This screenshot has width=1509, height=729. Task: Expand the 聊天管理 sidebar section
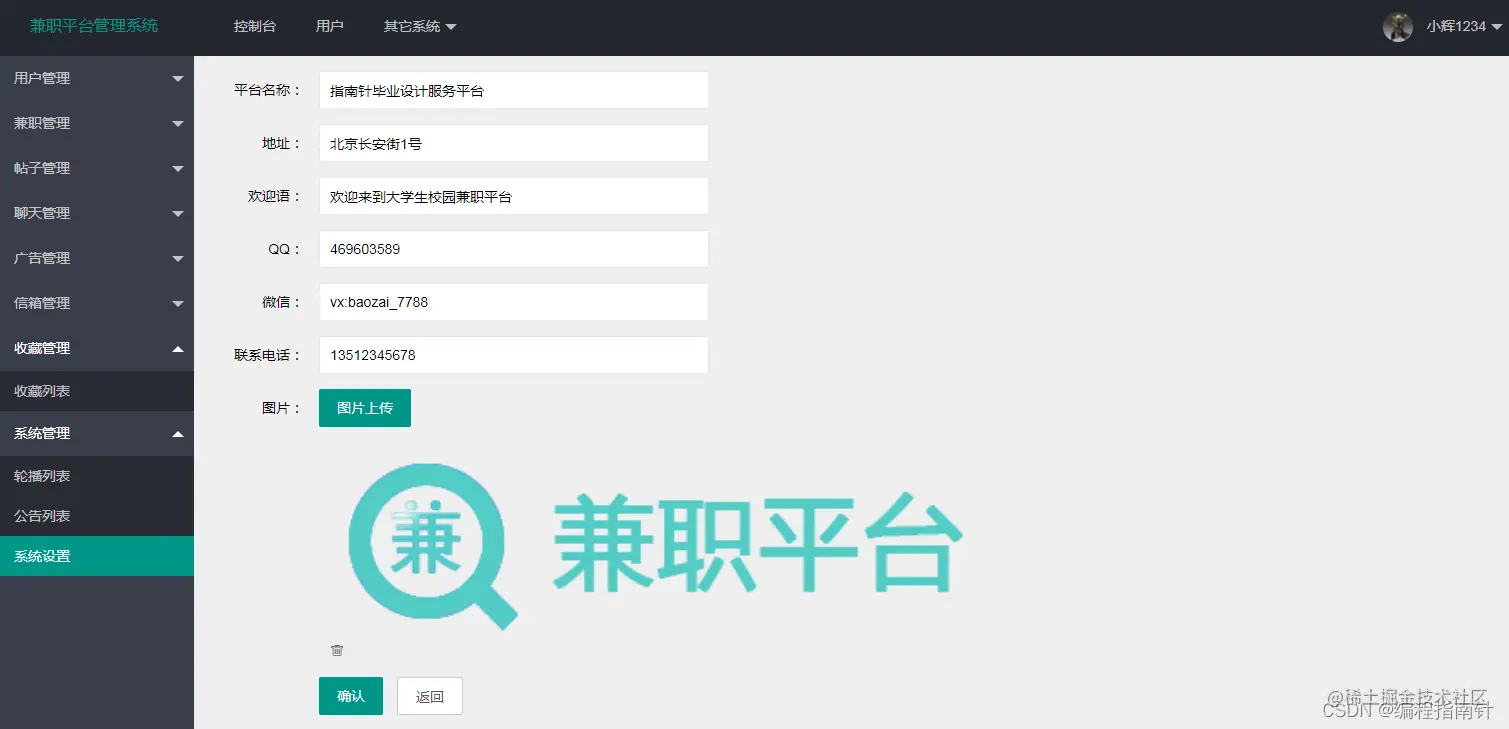(x=97, y=213)
